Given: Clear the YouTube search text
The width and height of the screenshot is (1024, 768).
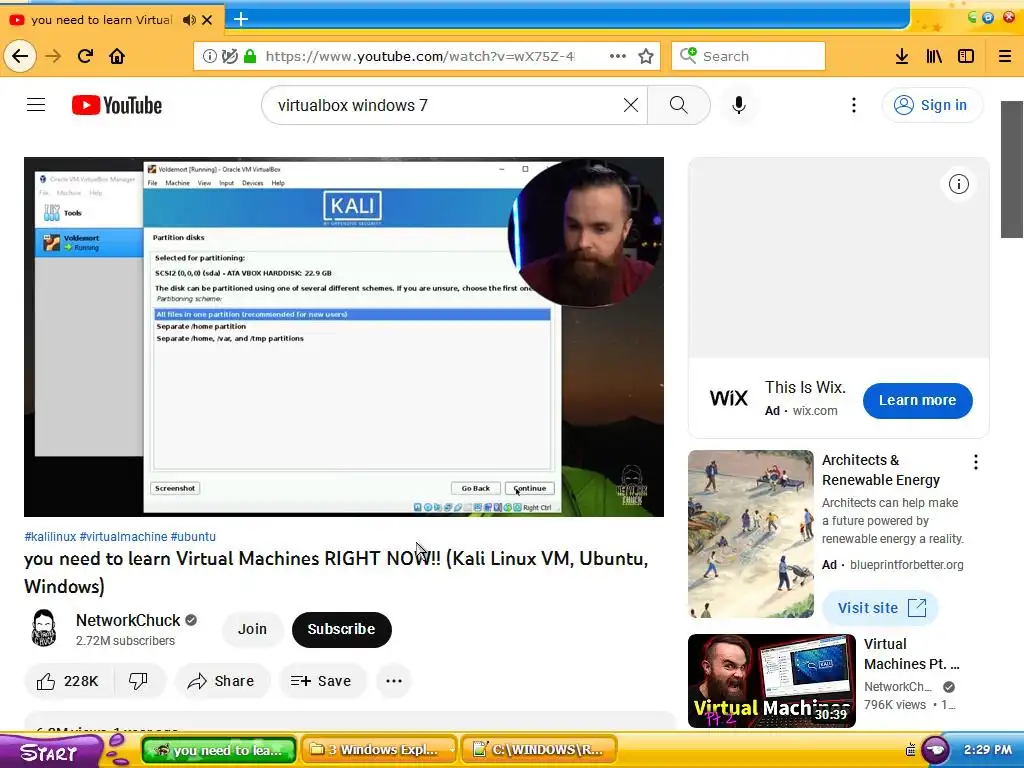Looking at the screenshot, I should 630,105.
